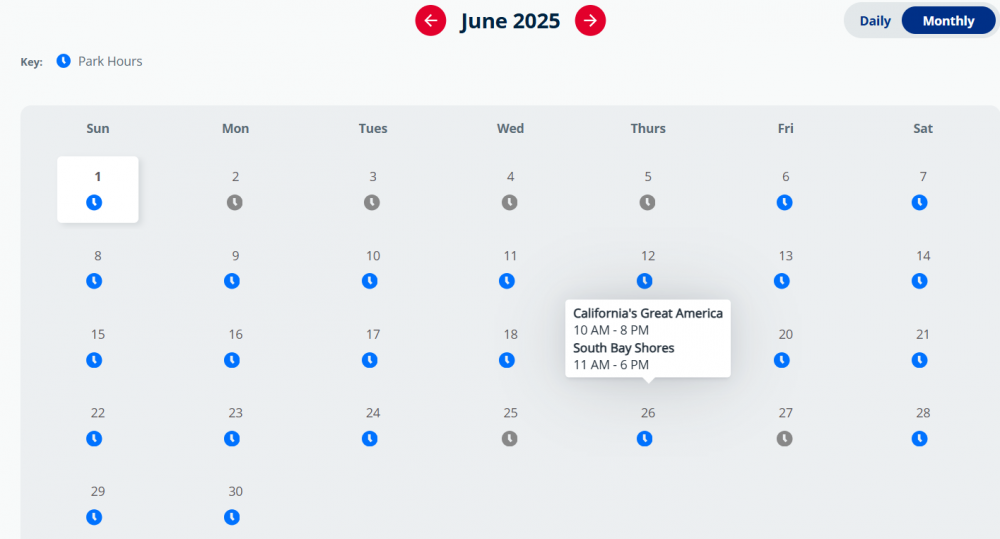The image size is (1000, 539).
Task: Click the park hours clock for June 12
Action: click(x=645, y=281)
